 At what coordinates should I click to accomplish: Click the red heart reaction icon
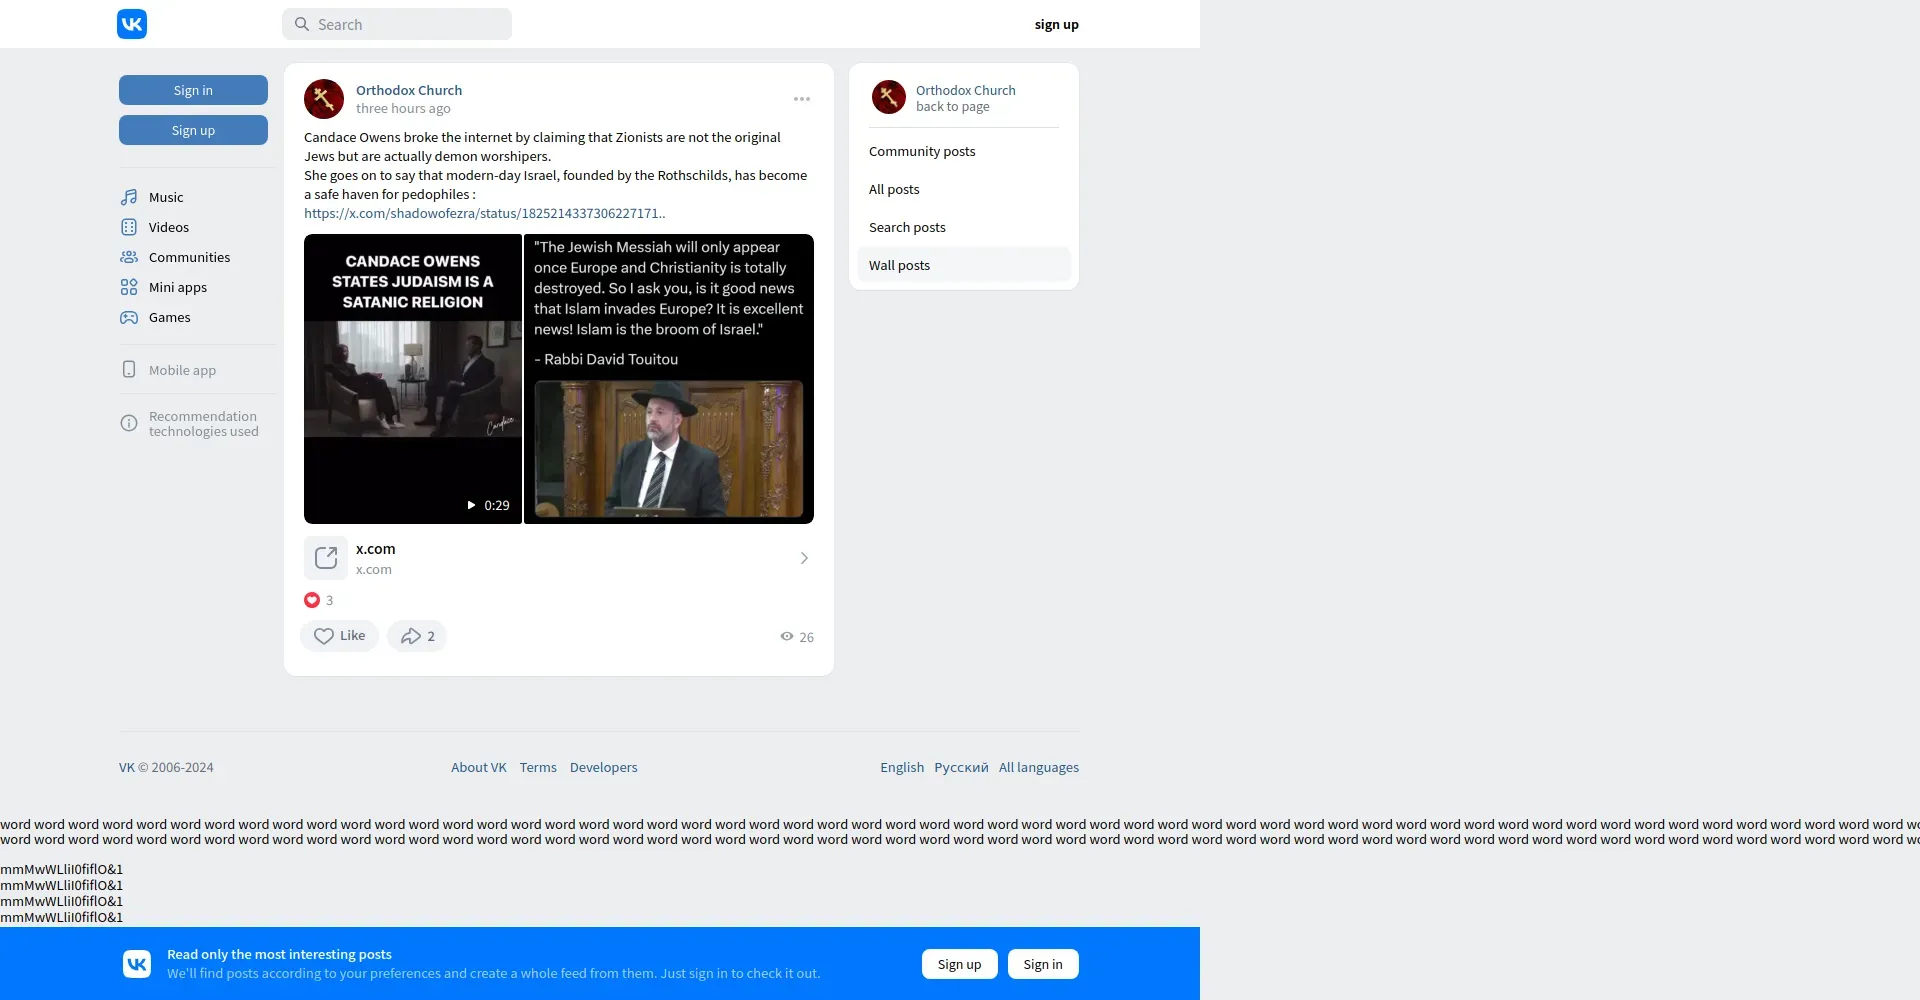click(312, 600)
